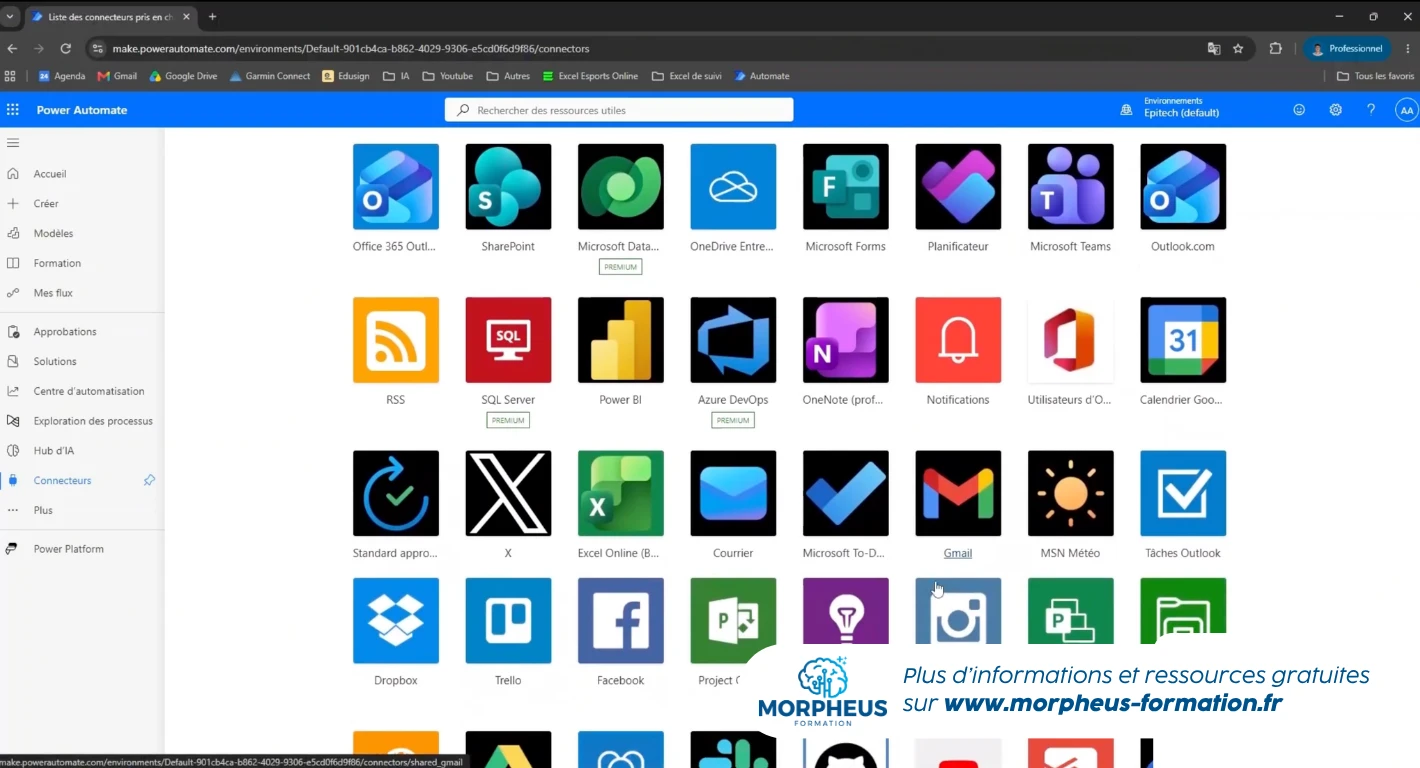
Task: Unpin Connecteurs from the navigation
Action: click(149, 480)
